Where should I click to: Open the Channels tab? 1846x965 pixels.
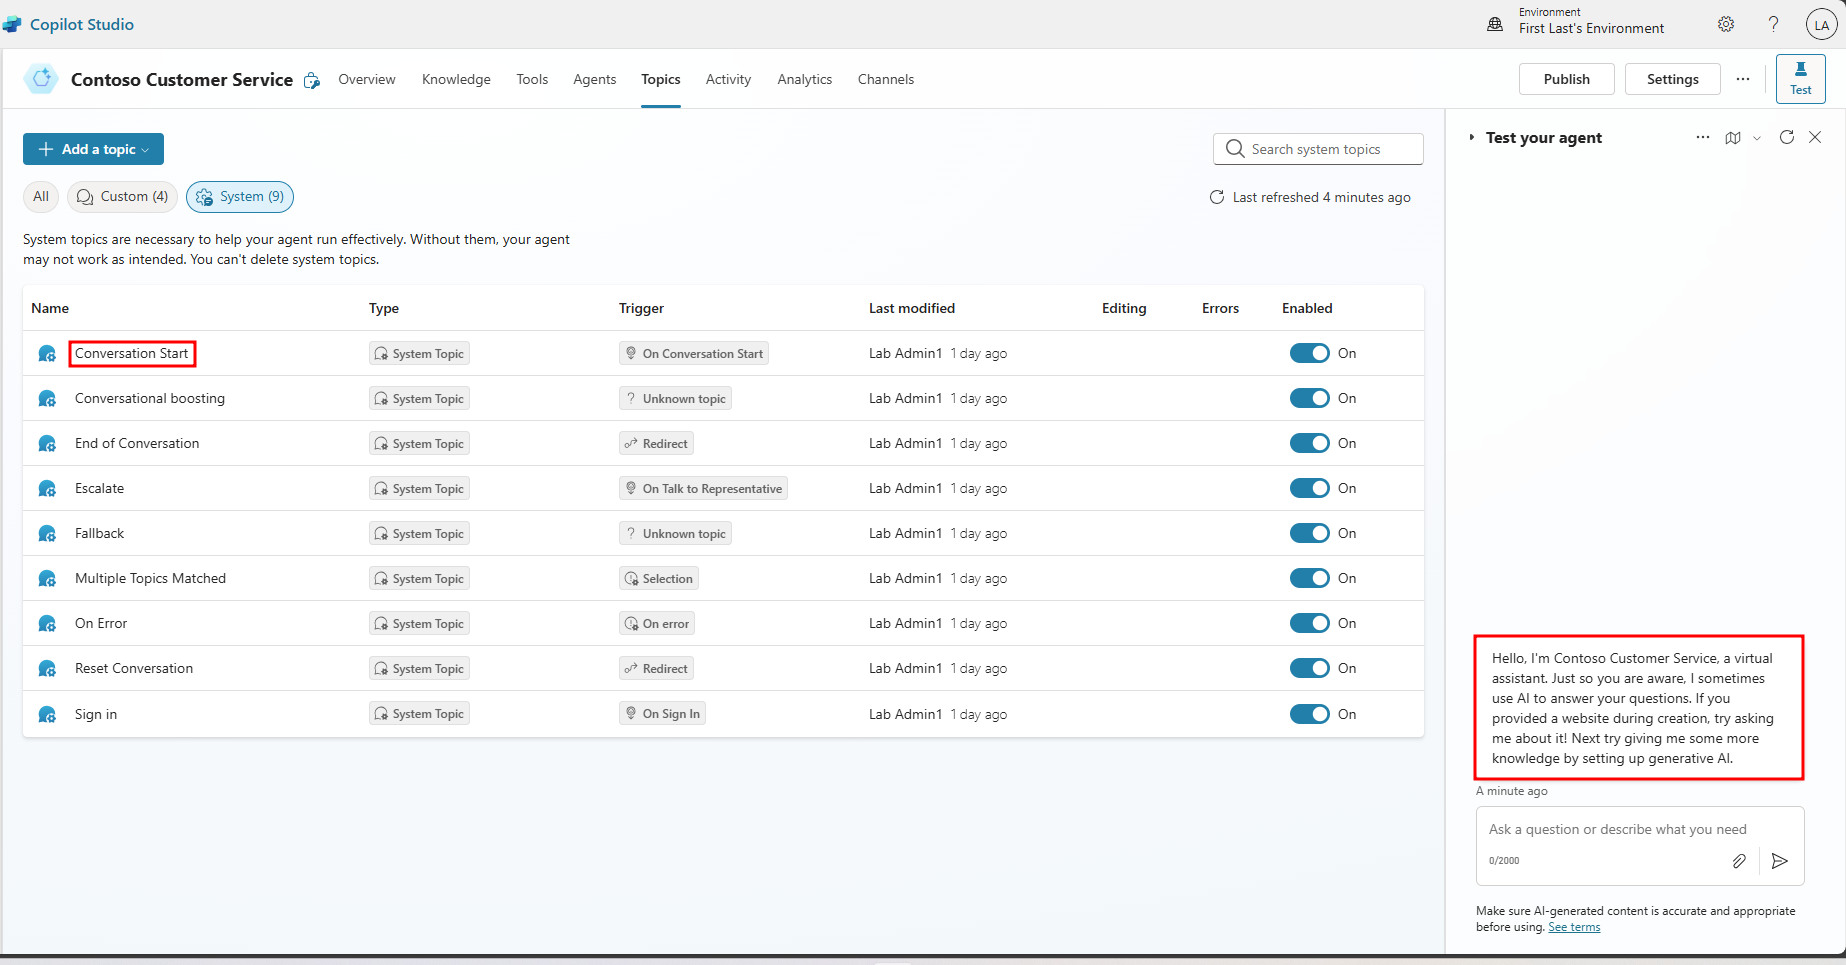tap(886, 79)
